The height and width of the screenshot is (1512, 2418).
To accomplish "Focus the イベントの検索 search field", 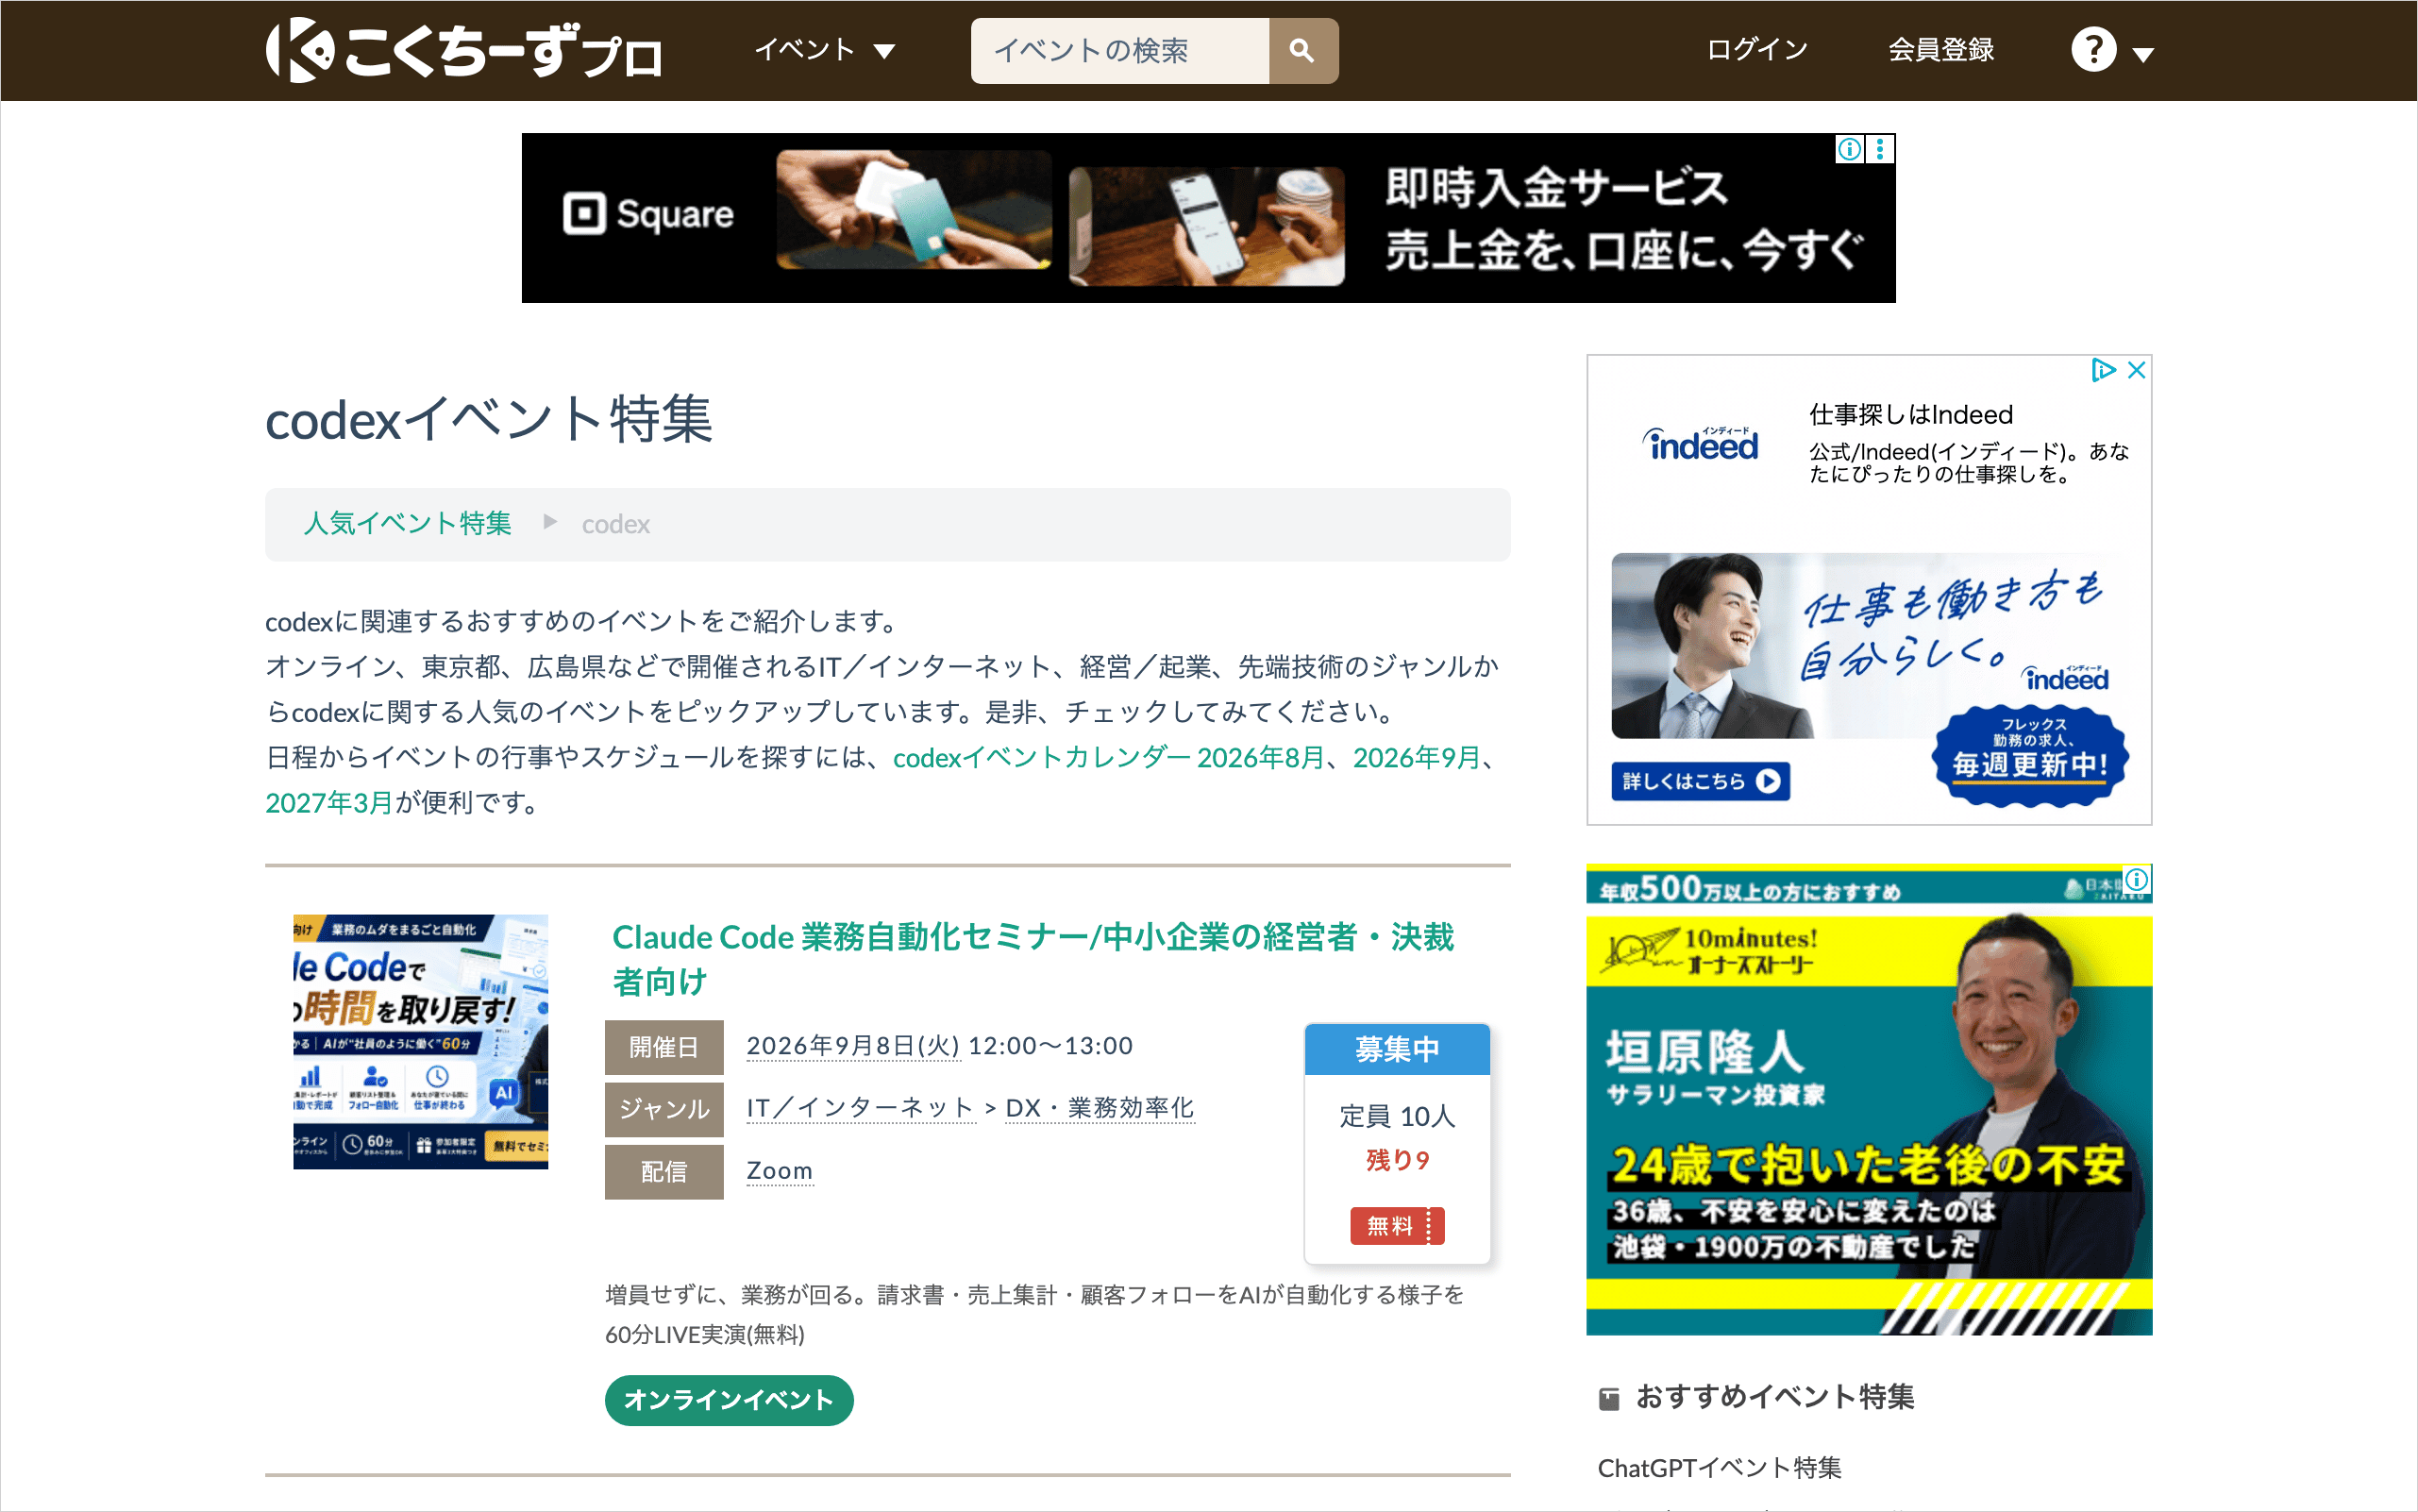I will pos(1119,51).
